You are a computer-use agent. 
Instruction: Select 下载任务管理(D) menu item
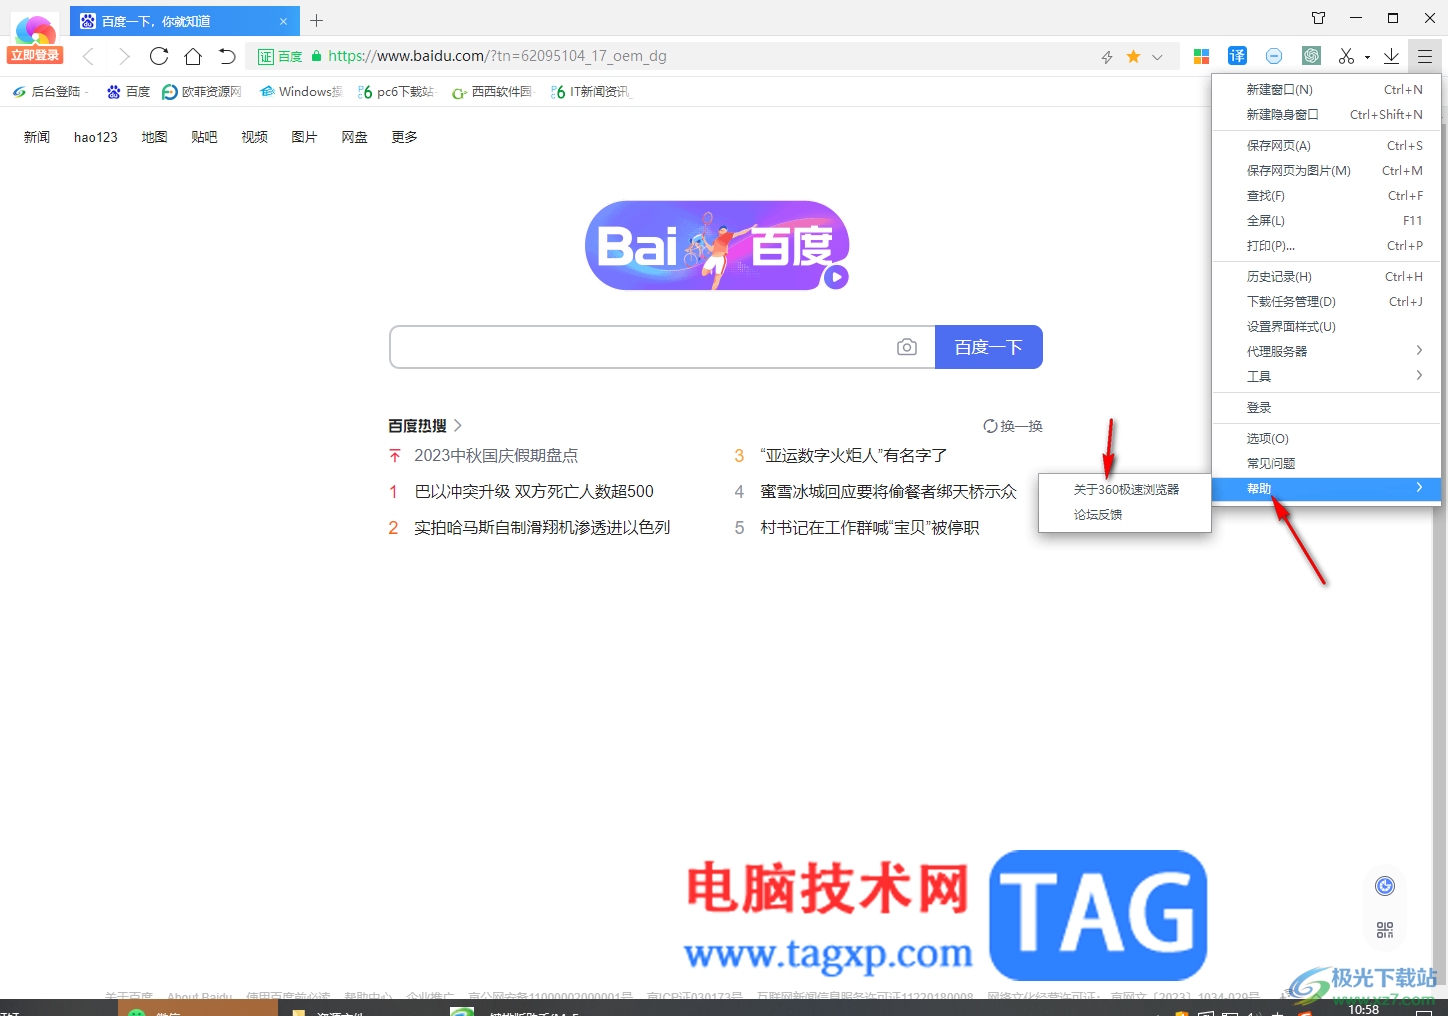1326,302
